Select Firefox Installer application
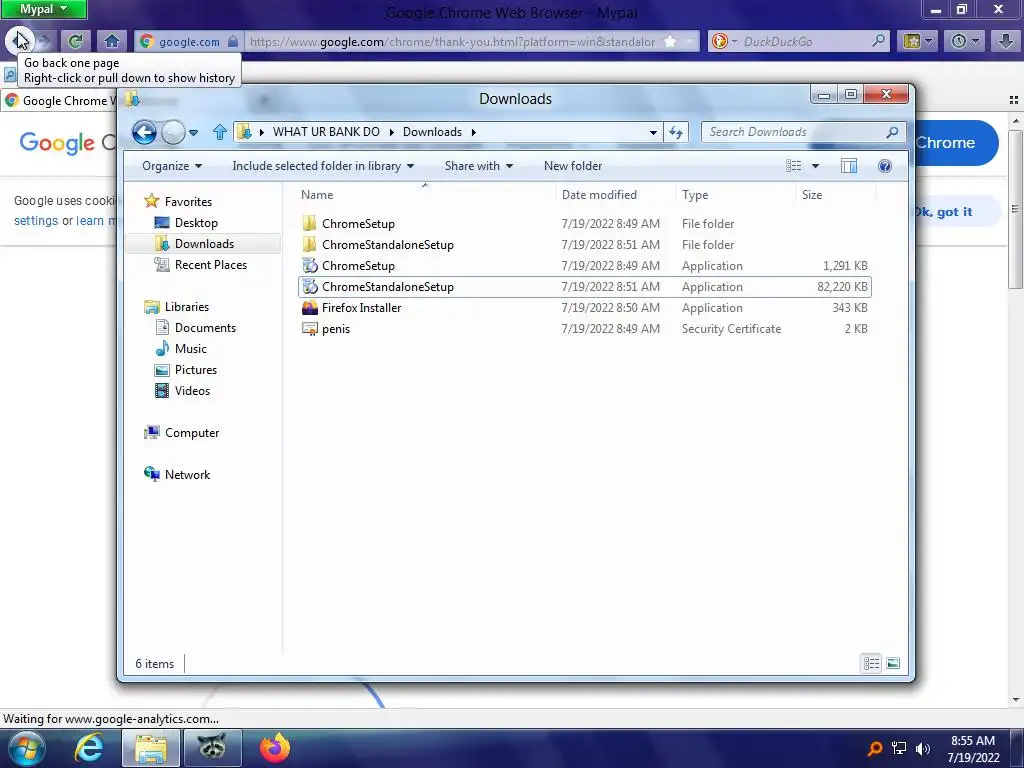 click(584, 308)
